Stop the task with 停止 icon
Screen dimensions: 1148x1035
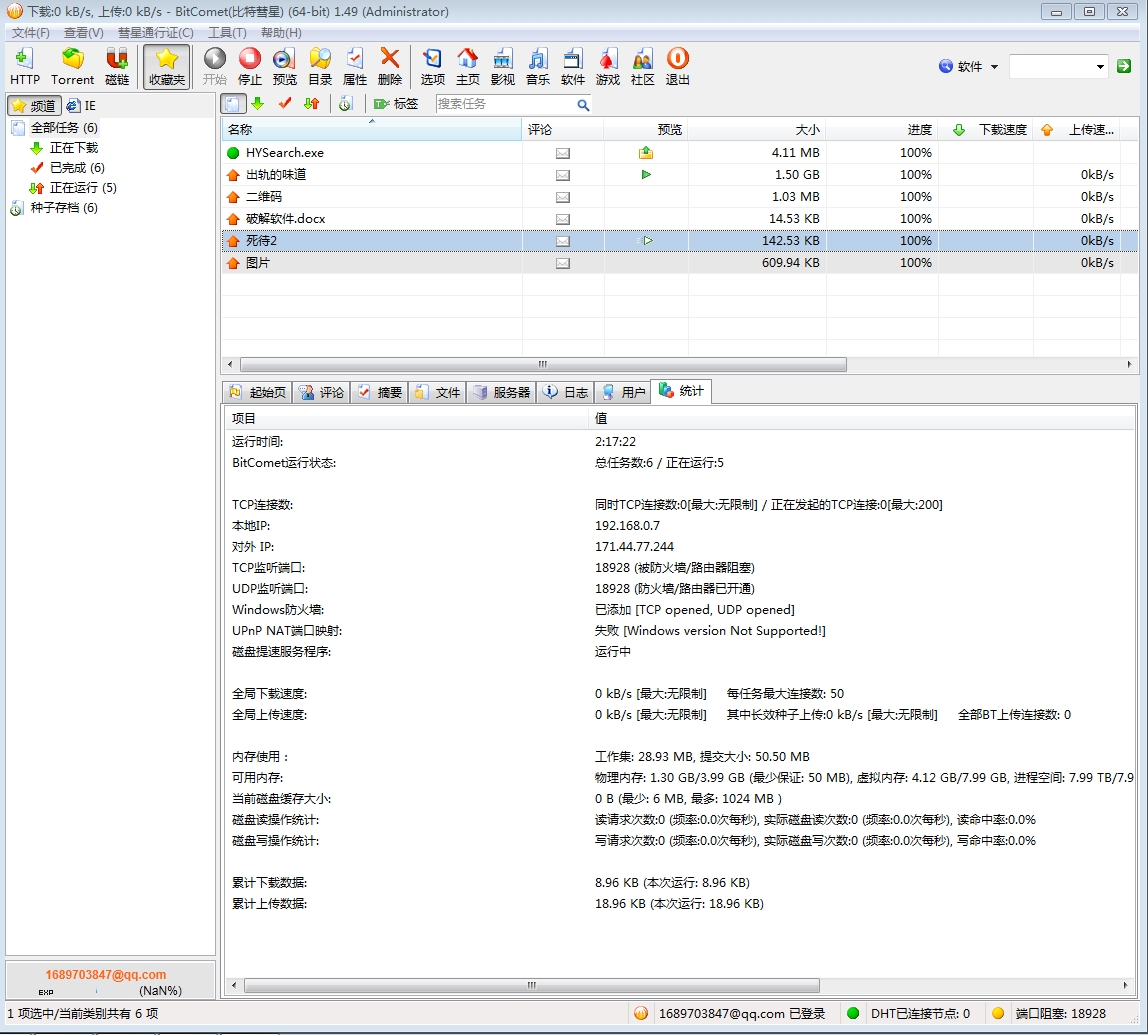(x=250, y=67)
